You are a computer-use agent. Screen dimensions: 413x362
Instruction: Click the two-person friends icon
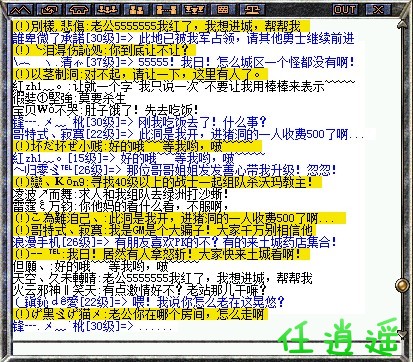(x=136, y=9)
